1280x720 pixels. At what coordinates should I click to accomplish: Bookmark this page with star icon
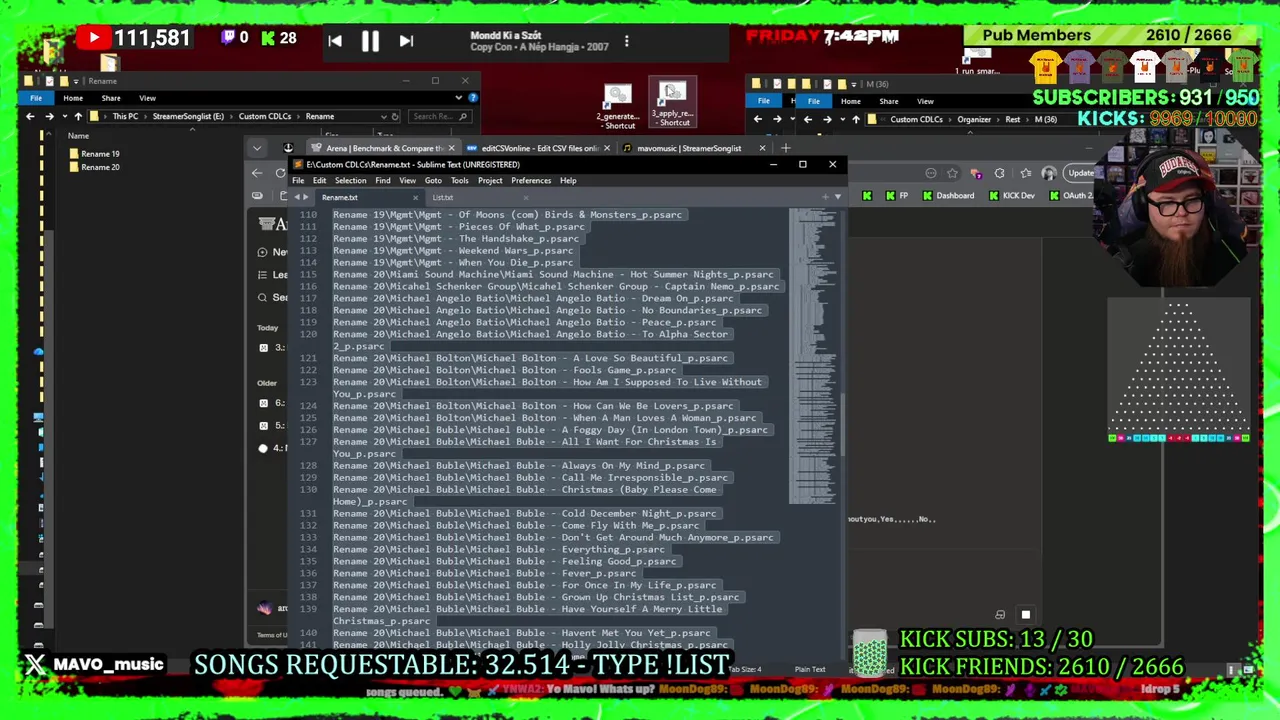(952, 173)
